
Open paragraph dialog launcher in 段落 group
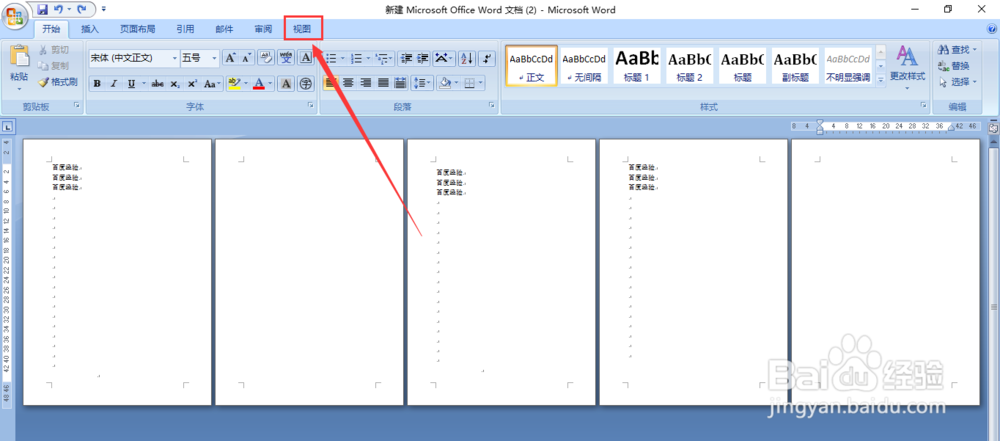492,105
